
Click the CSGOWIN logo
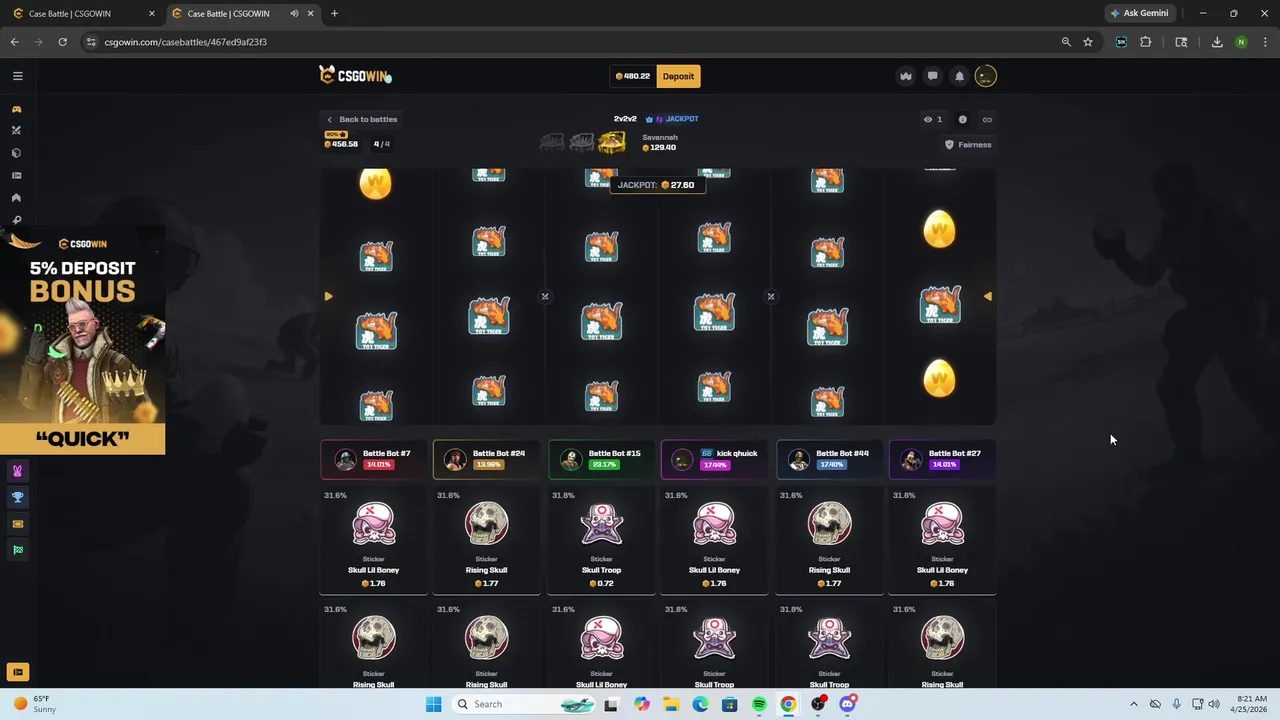point(355,75)
